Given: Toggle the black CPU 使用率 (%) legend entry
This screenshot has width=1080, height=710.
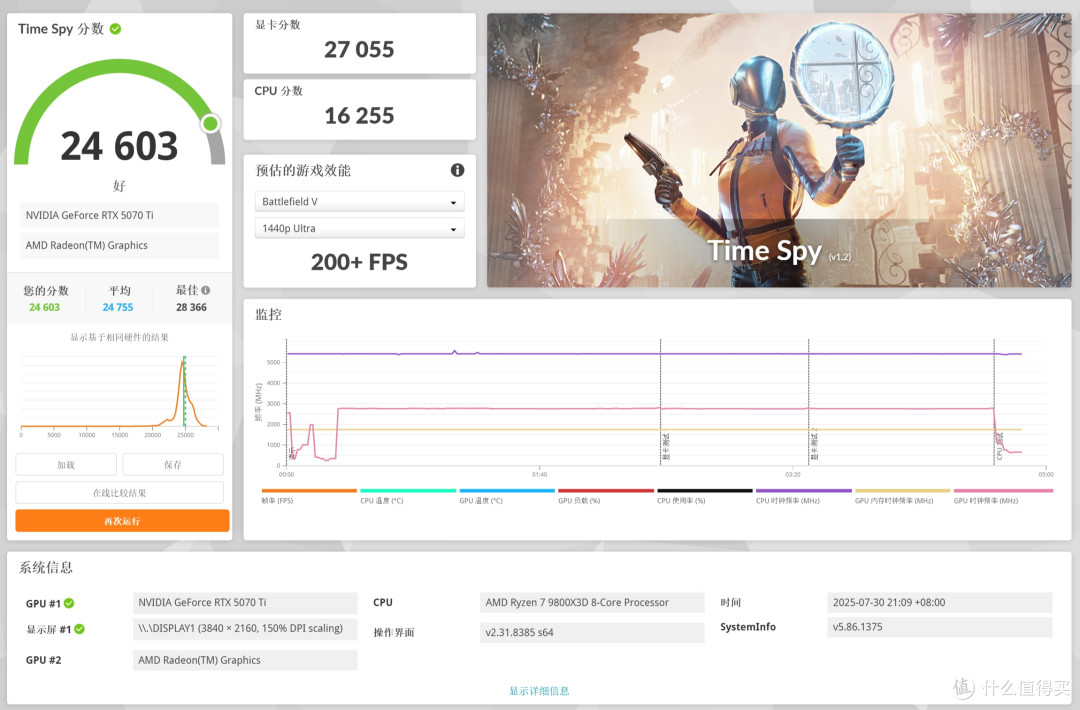Looking at the screenshot, I should point(705,497).
